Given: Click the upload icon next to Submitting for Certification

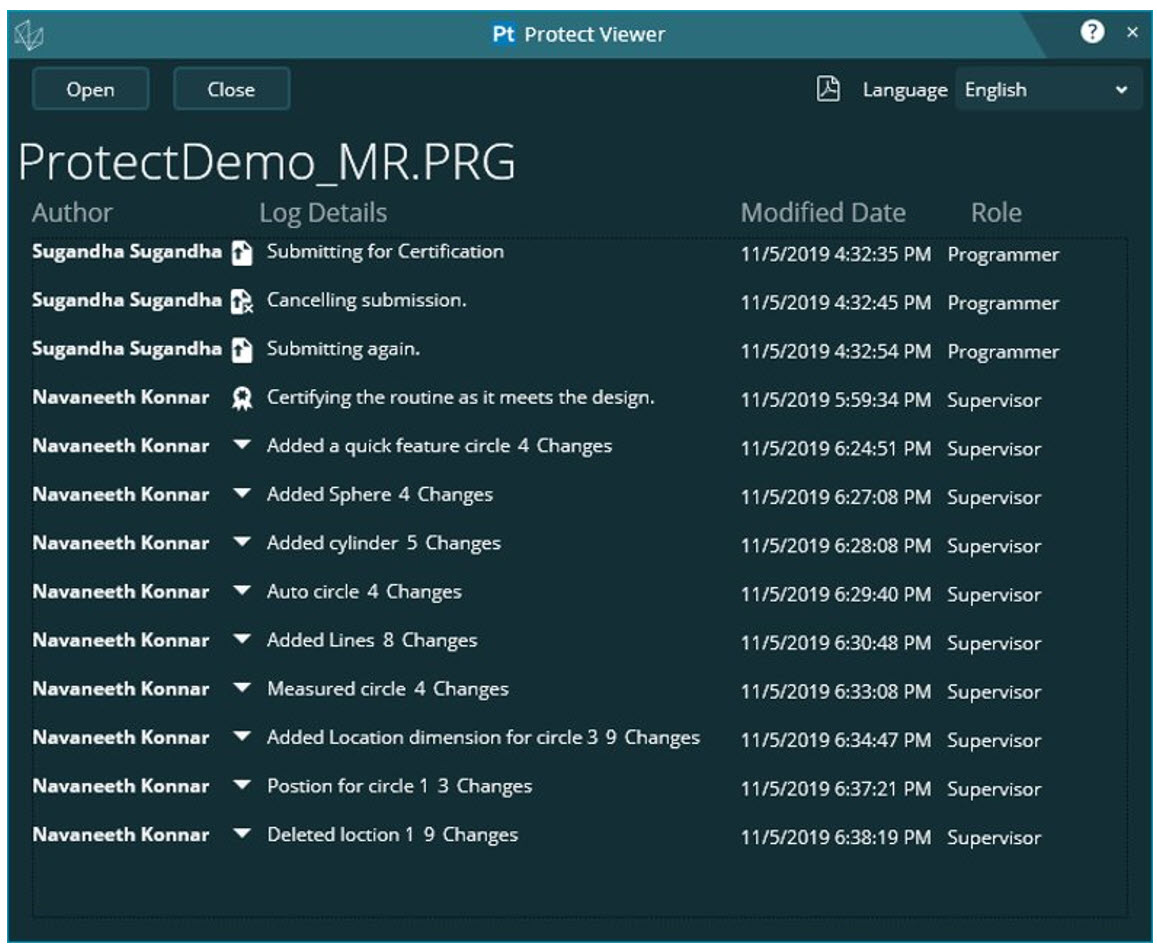Looking at the screenshot, I should (x=243, y=254).
